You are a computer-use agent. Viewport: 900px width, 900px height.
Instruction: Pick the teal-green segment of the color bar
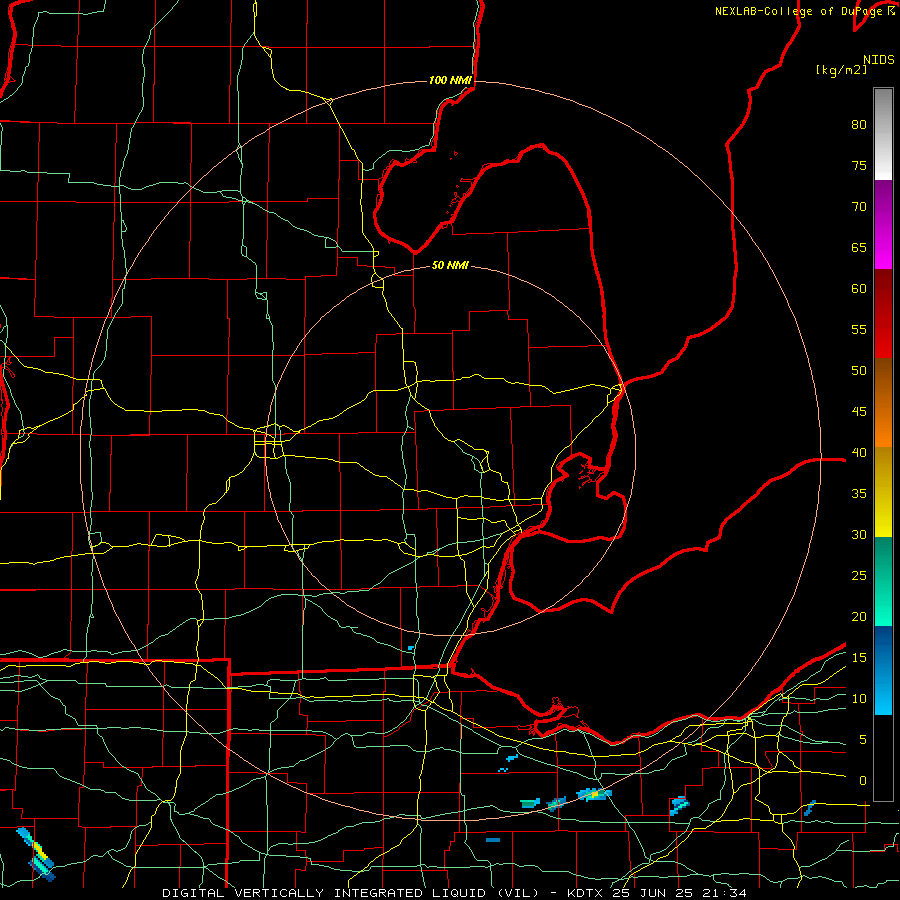click(883, 581)
